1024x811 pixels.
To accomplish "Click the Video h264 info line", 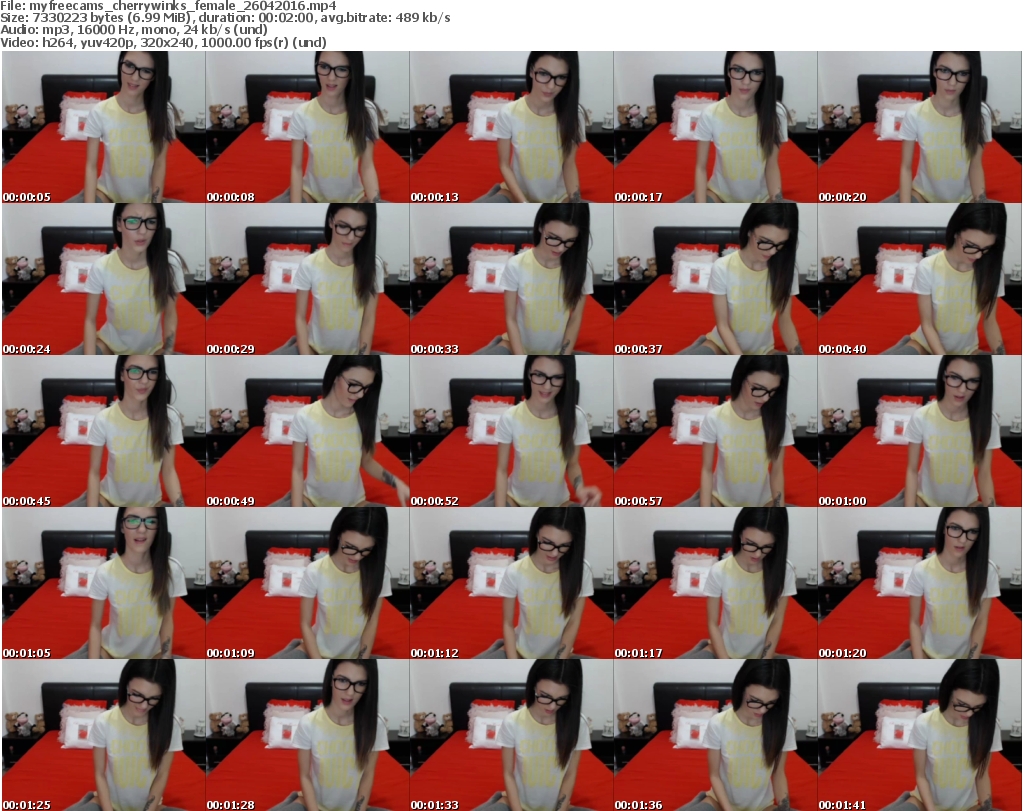I will (163, 42).
